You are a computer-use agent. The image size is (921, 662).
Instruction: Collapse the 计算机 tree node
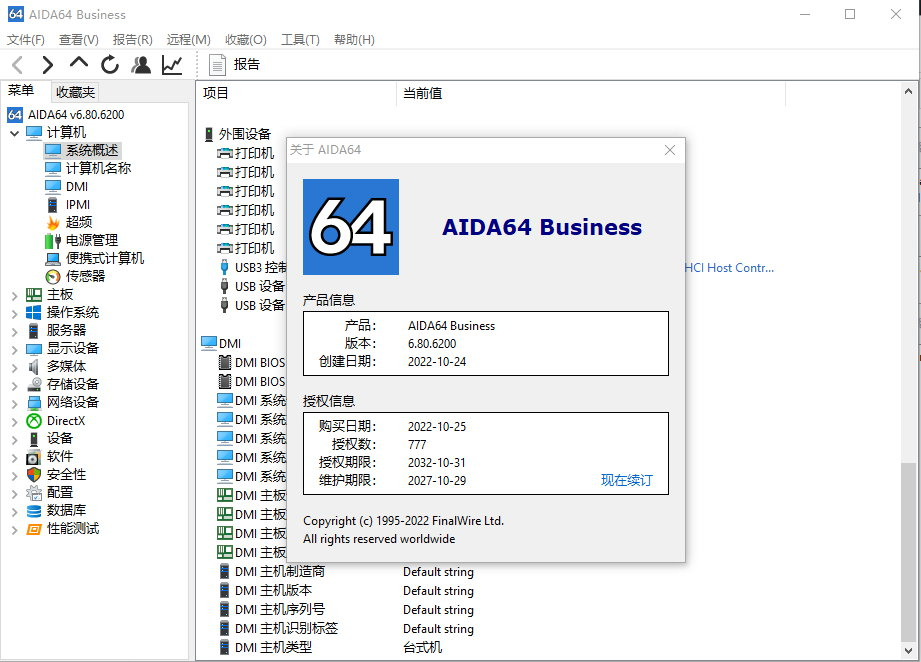pos(15,133)
